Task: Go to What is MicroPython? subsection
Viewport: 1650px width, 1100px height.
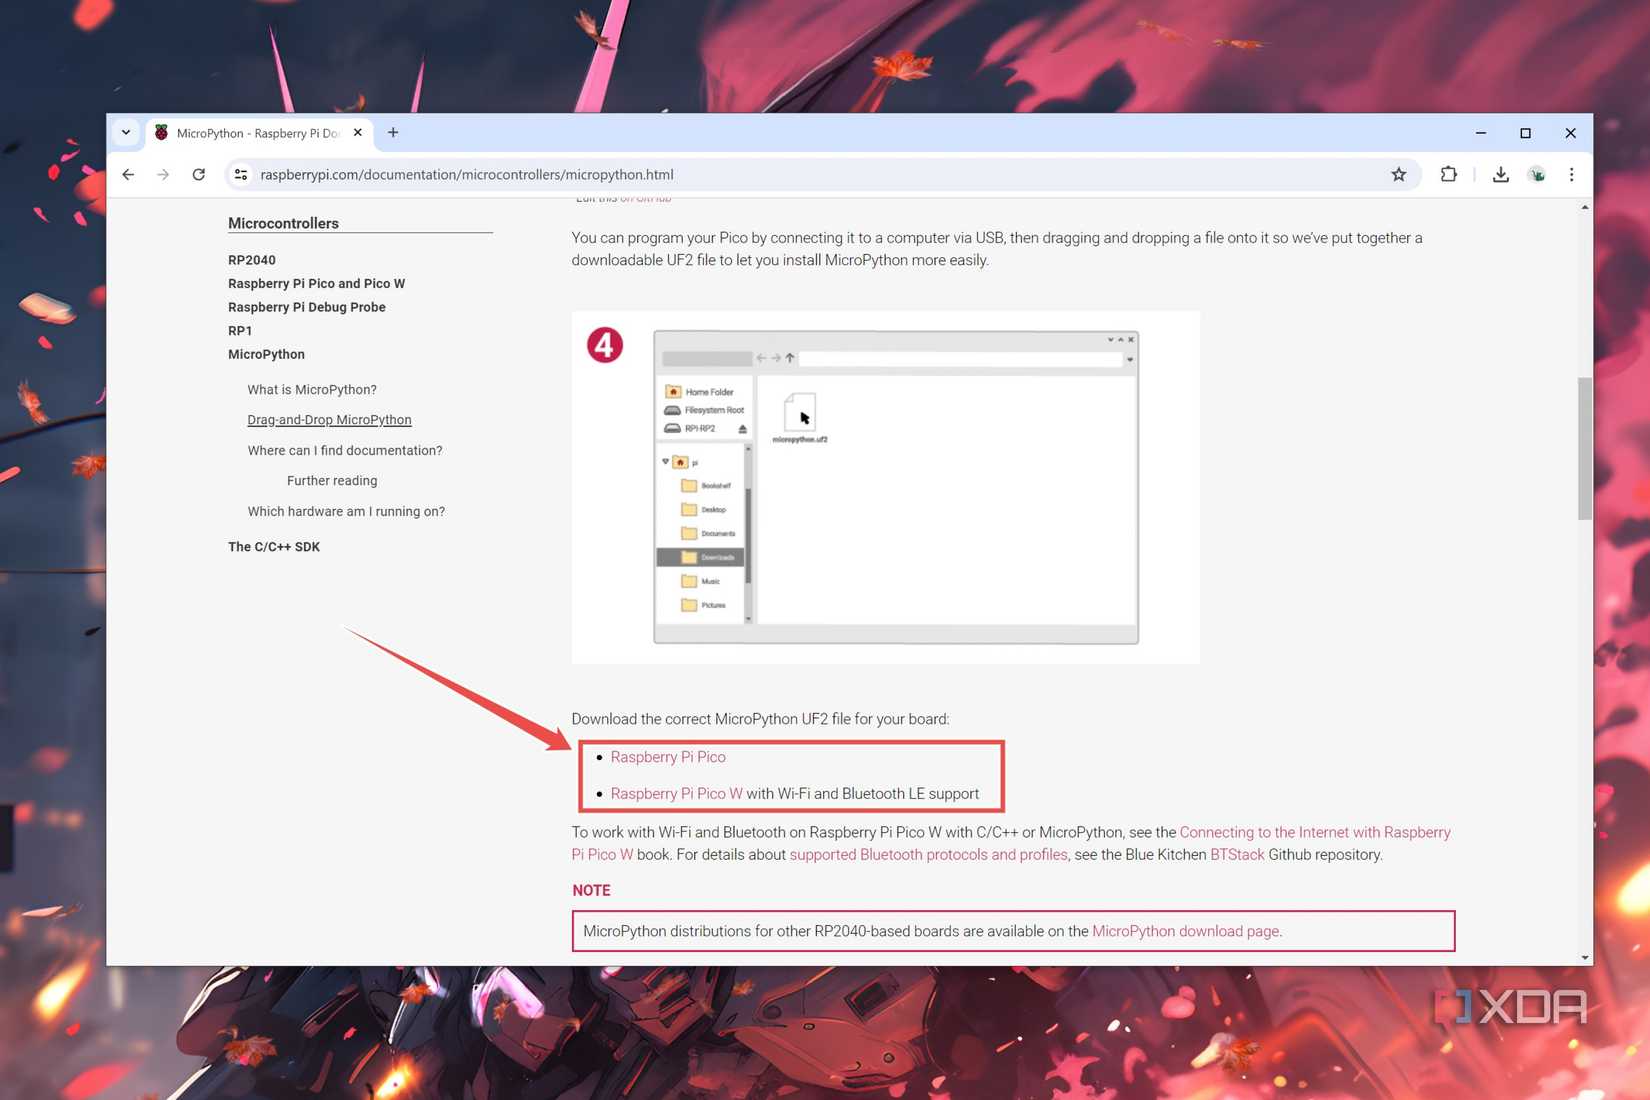Action: [x=312, y=390]
